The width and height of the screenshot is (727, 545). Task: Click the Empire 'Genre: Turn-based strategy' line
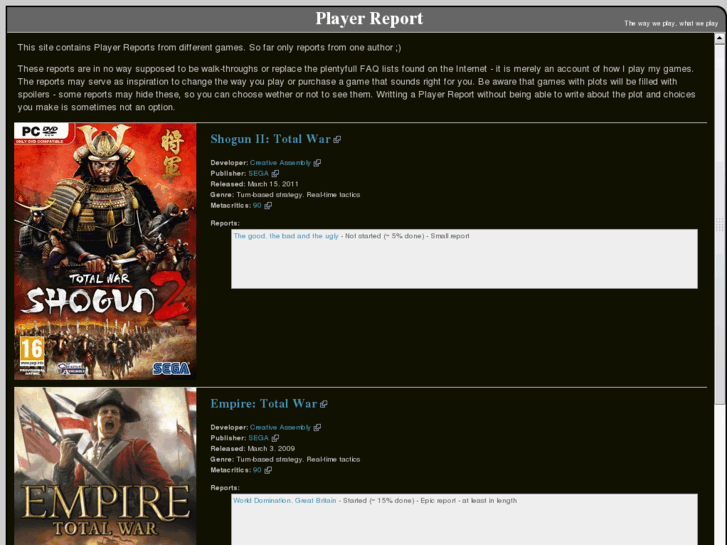285,459
